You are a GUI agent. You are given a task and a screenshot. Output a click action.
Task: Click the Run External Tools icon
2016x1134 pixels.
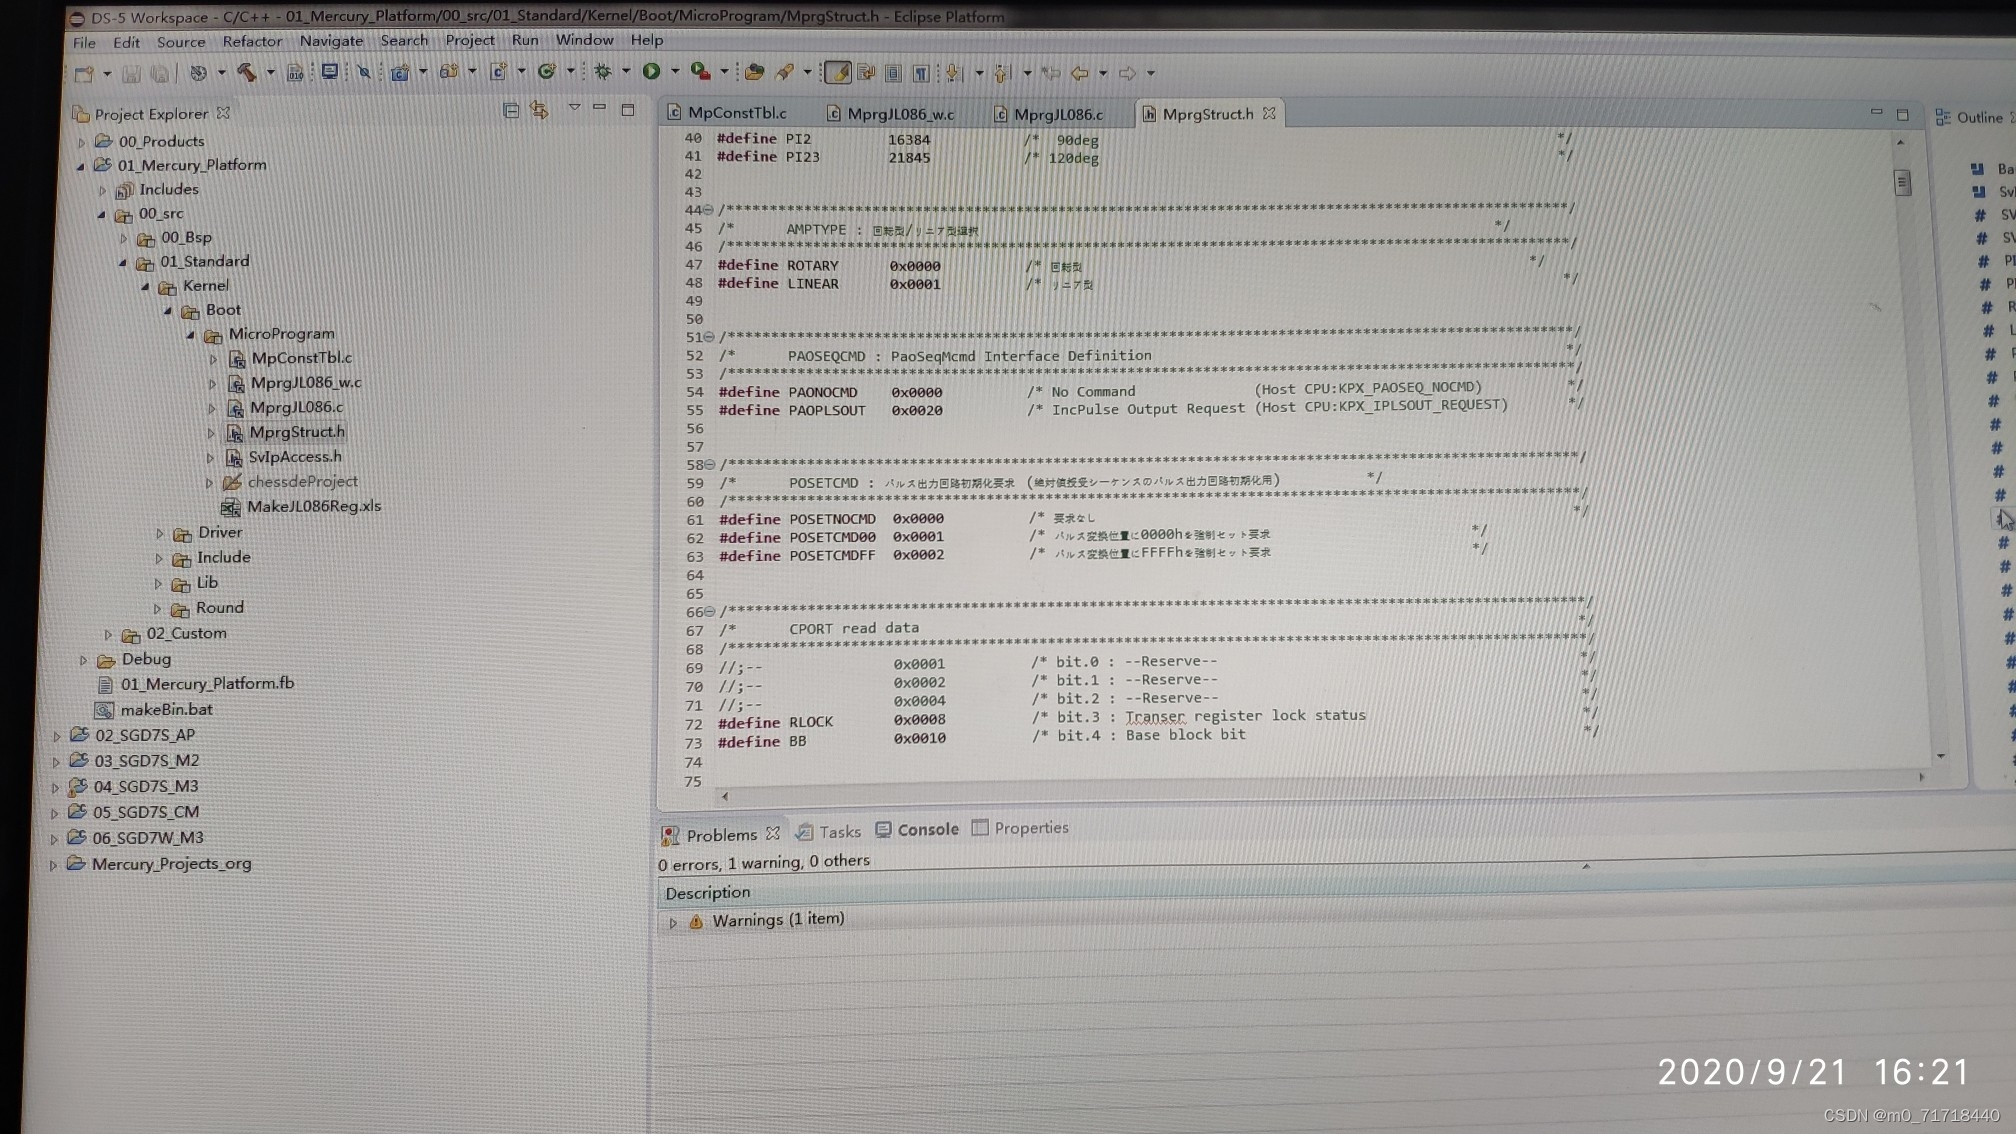pyautogui.click(x=700, y=71)
